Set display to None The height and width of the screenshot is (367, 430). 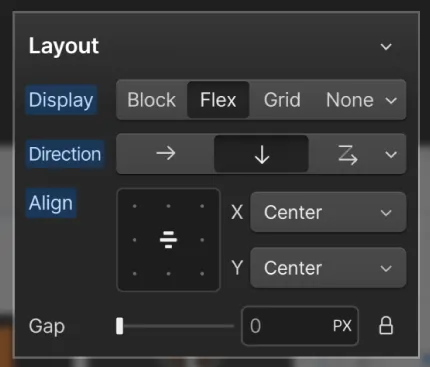pyautogui.click(x=350, y=100)
